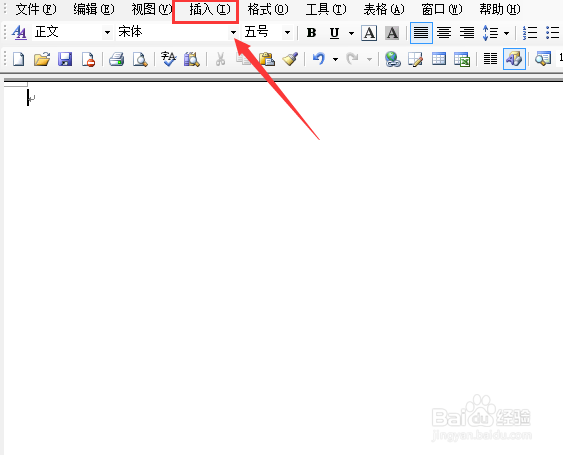Screen dimensions: 563x455
Task: Click Tables and Borders icon
Action: point(415,59)
